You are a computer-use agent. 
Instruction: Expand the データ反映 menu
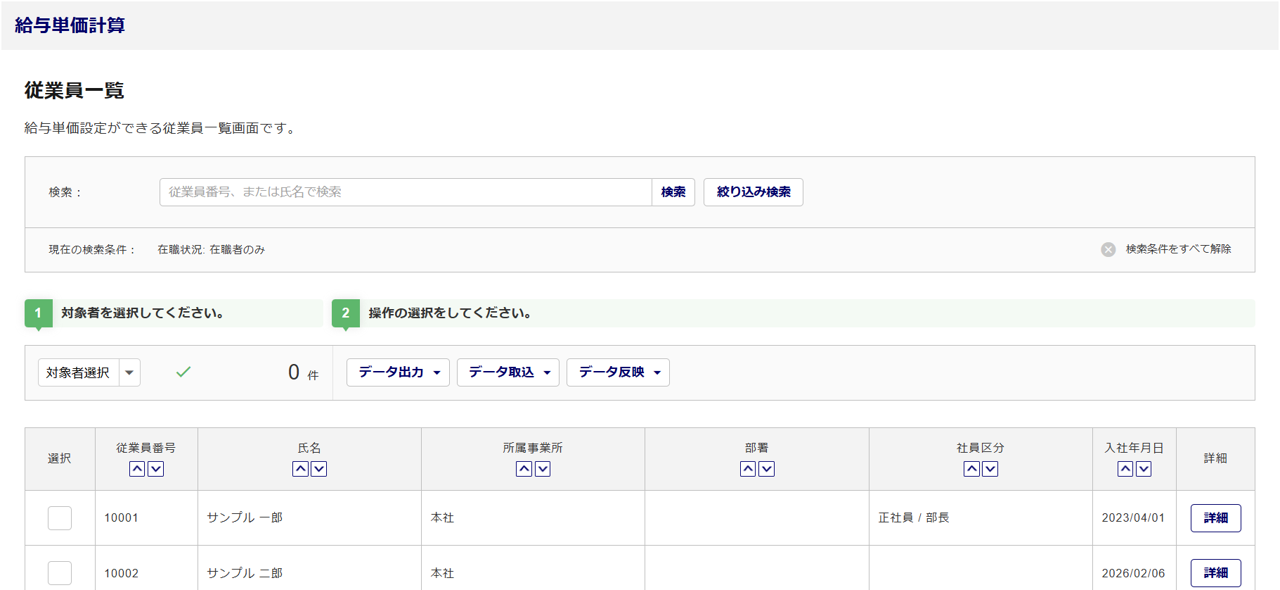[618, 373]
